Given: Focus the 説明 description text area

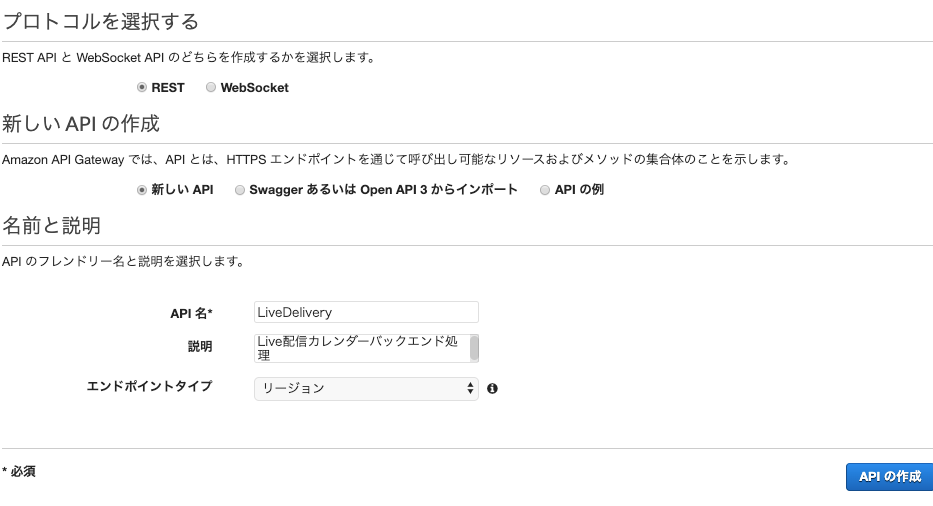Looking at the screenshot, I should click(362, 348).
